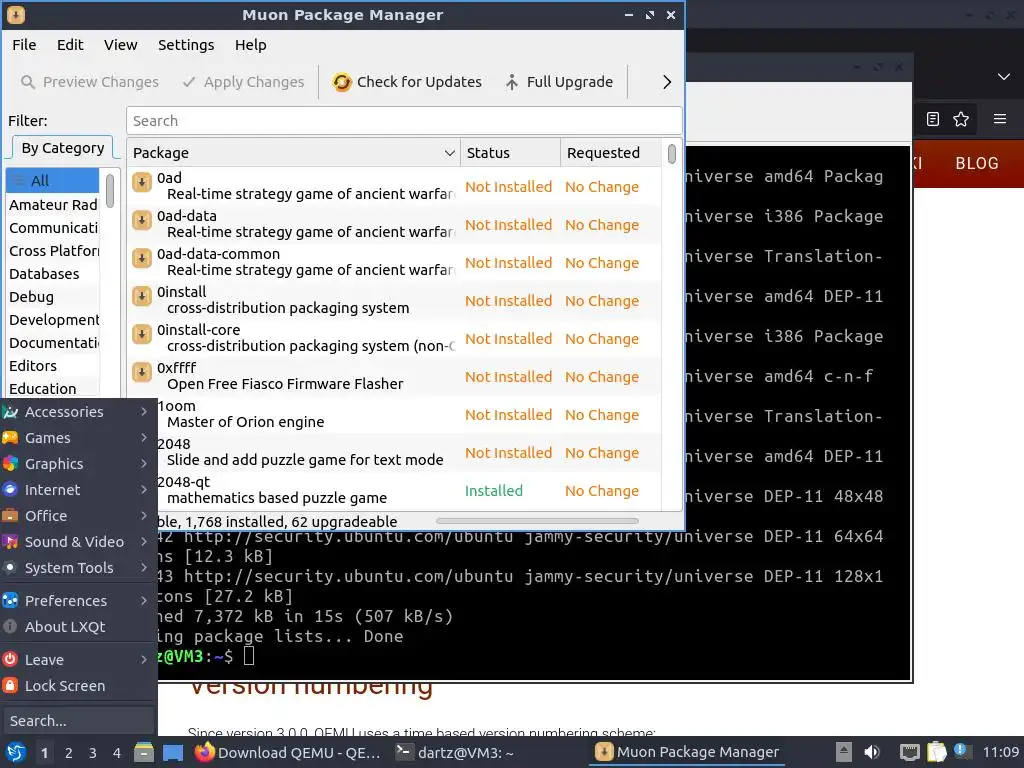Click the volume speaker tray icon
The image size is (1024, 768).
(872, 752)
